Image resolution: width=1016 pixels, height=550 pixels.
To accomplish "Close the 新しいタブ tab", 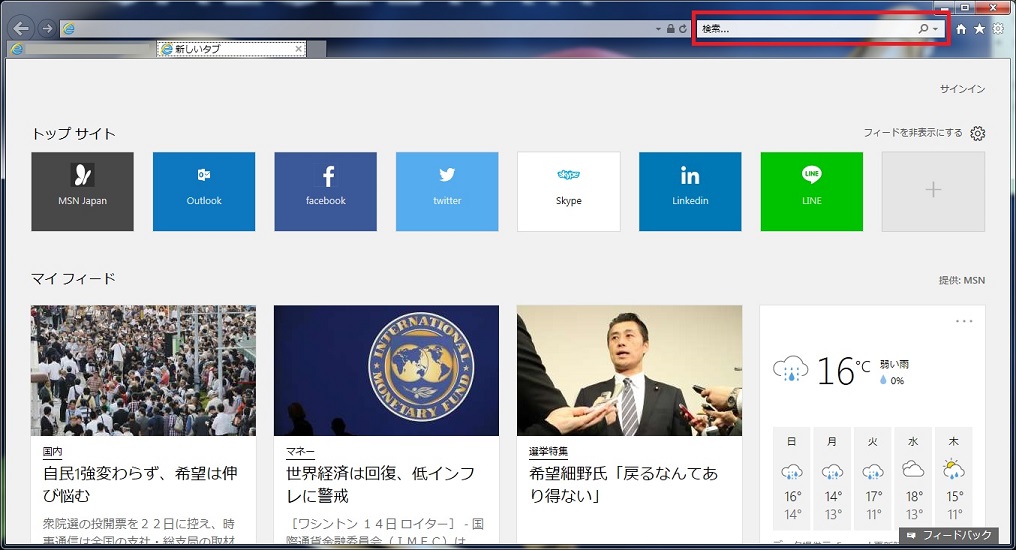I will tap(298, 49).
